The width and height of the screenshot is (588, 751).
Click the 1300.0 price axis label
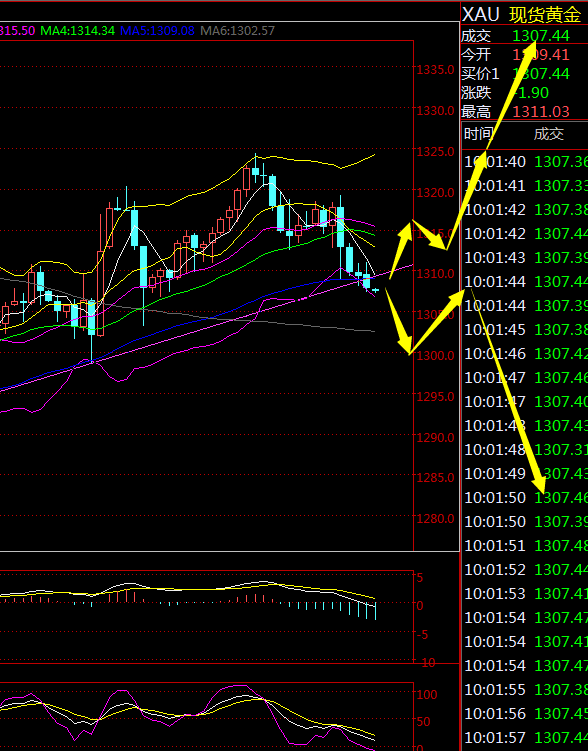point(435,355)
